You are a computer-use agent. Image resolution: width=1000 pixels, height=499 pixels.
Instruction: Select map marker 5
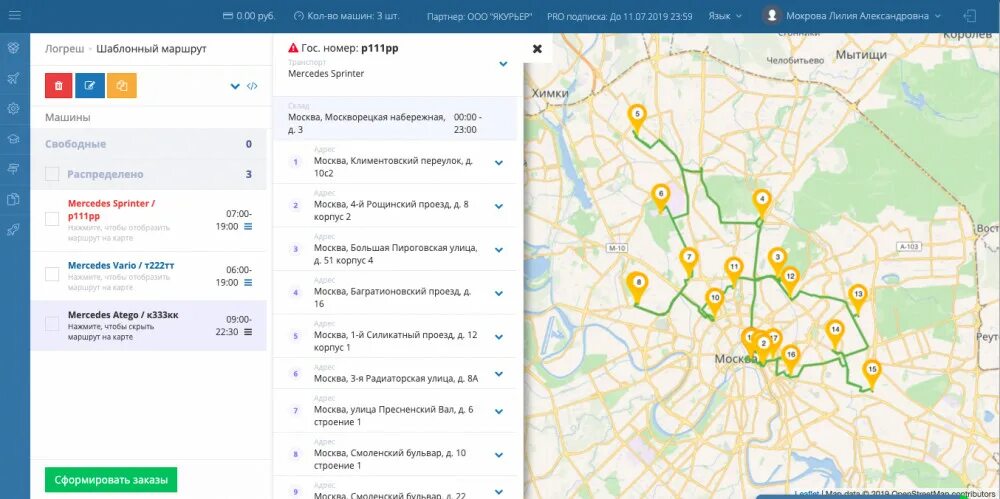[x=636, y=117]
